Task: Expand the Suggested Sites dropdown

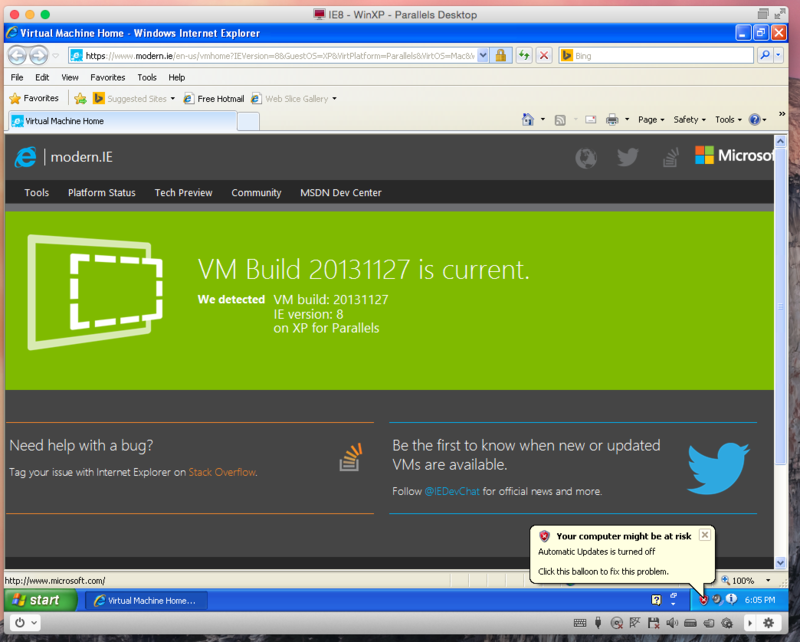Action: pos(172,98)
